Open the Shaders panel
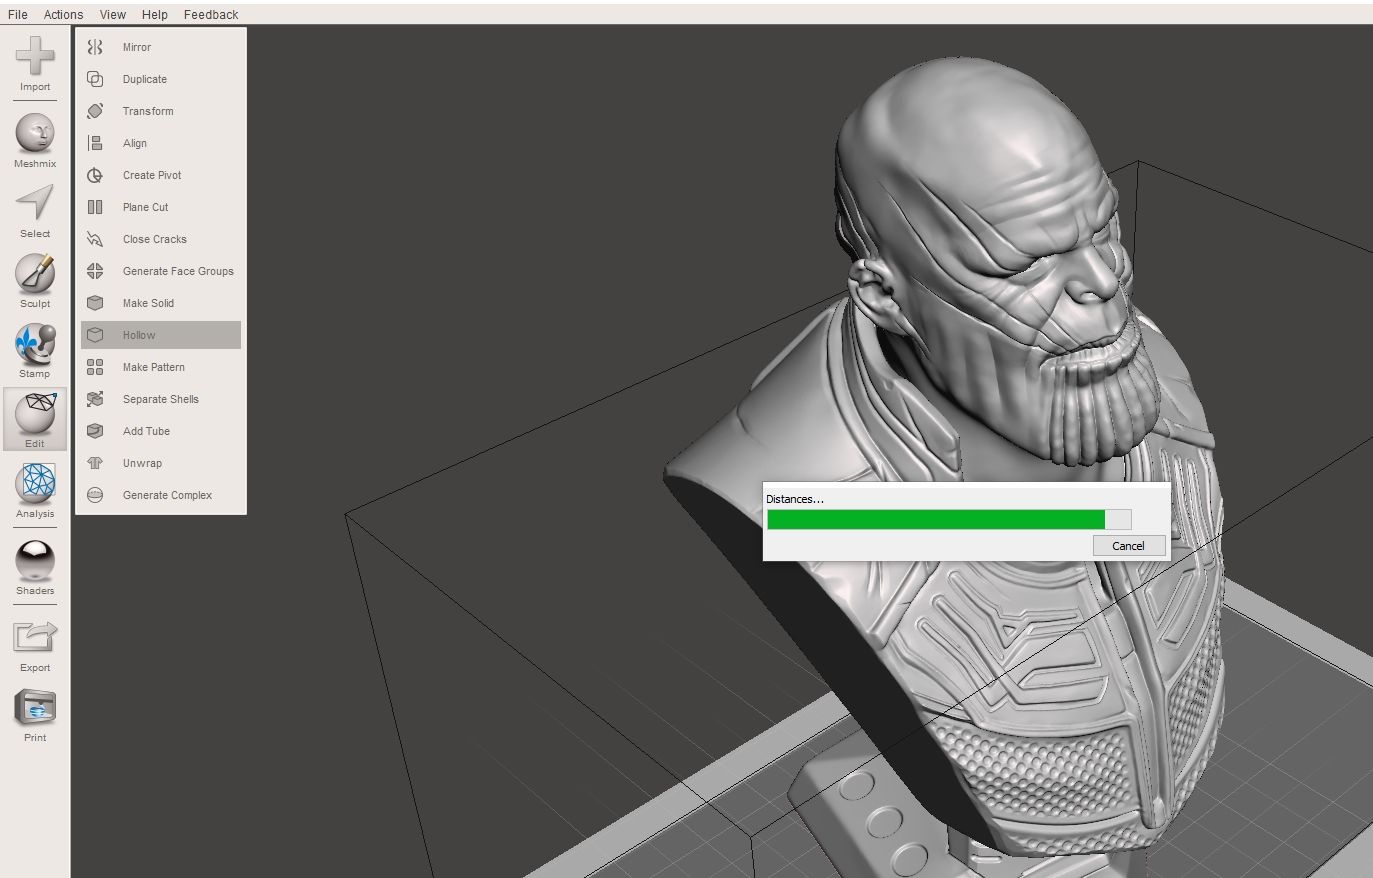Image resolution: width=1373 pixels, height=878 pixels. click(x=35, y=563)
